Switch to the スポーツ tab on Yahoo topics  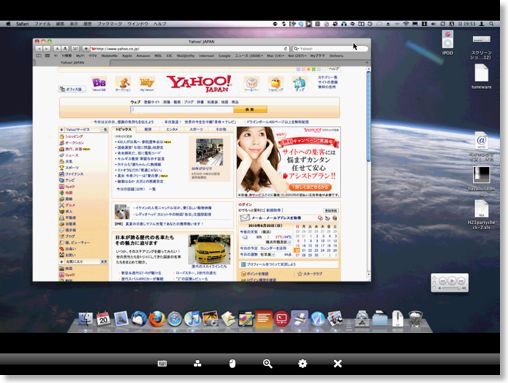(196, 129)
